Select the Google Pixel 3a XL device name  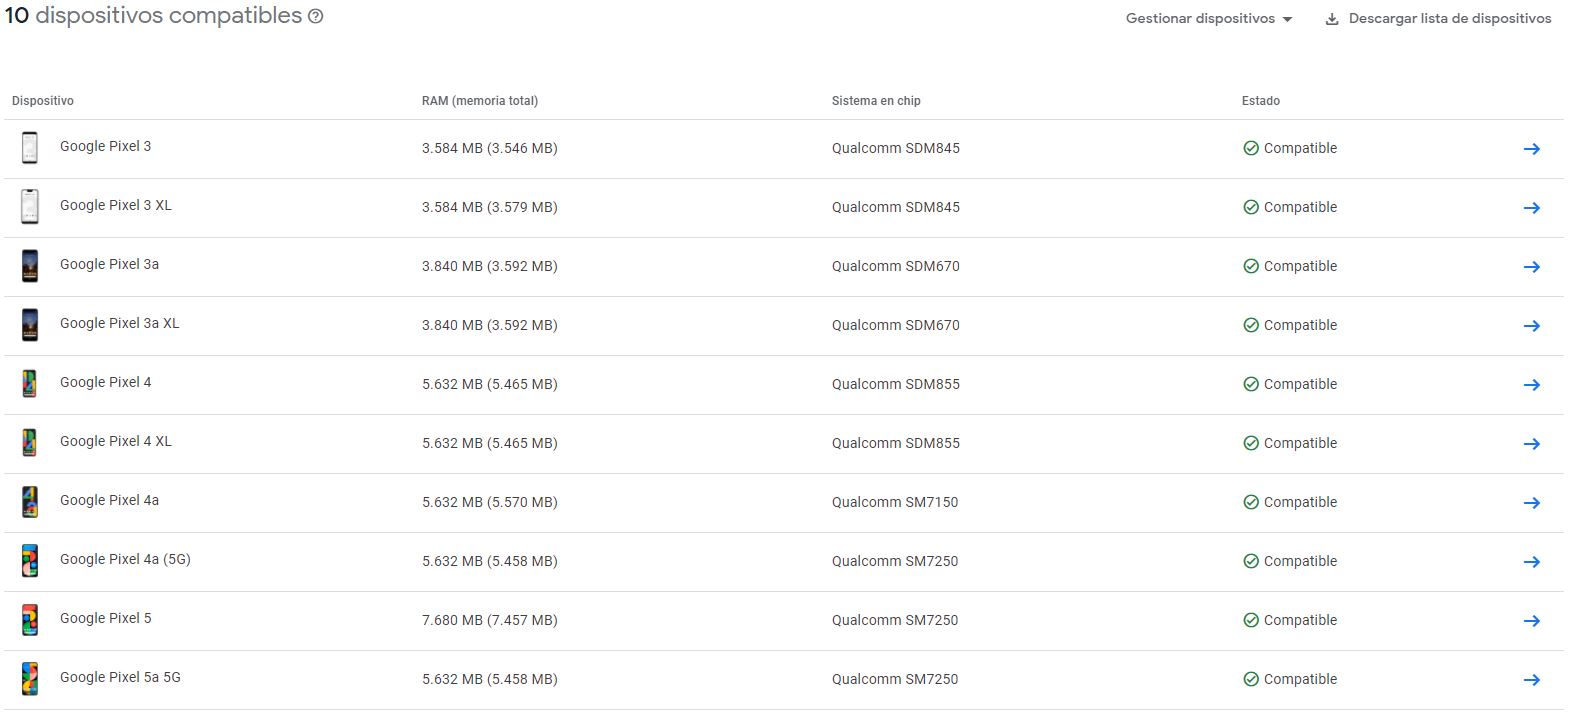(x=120, y=323)
